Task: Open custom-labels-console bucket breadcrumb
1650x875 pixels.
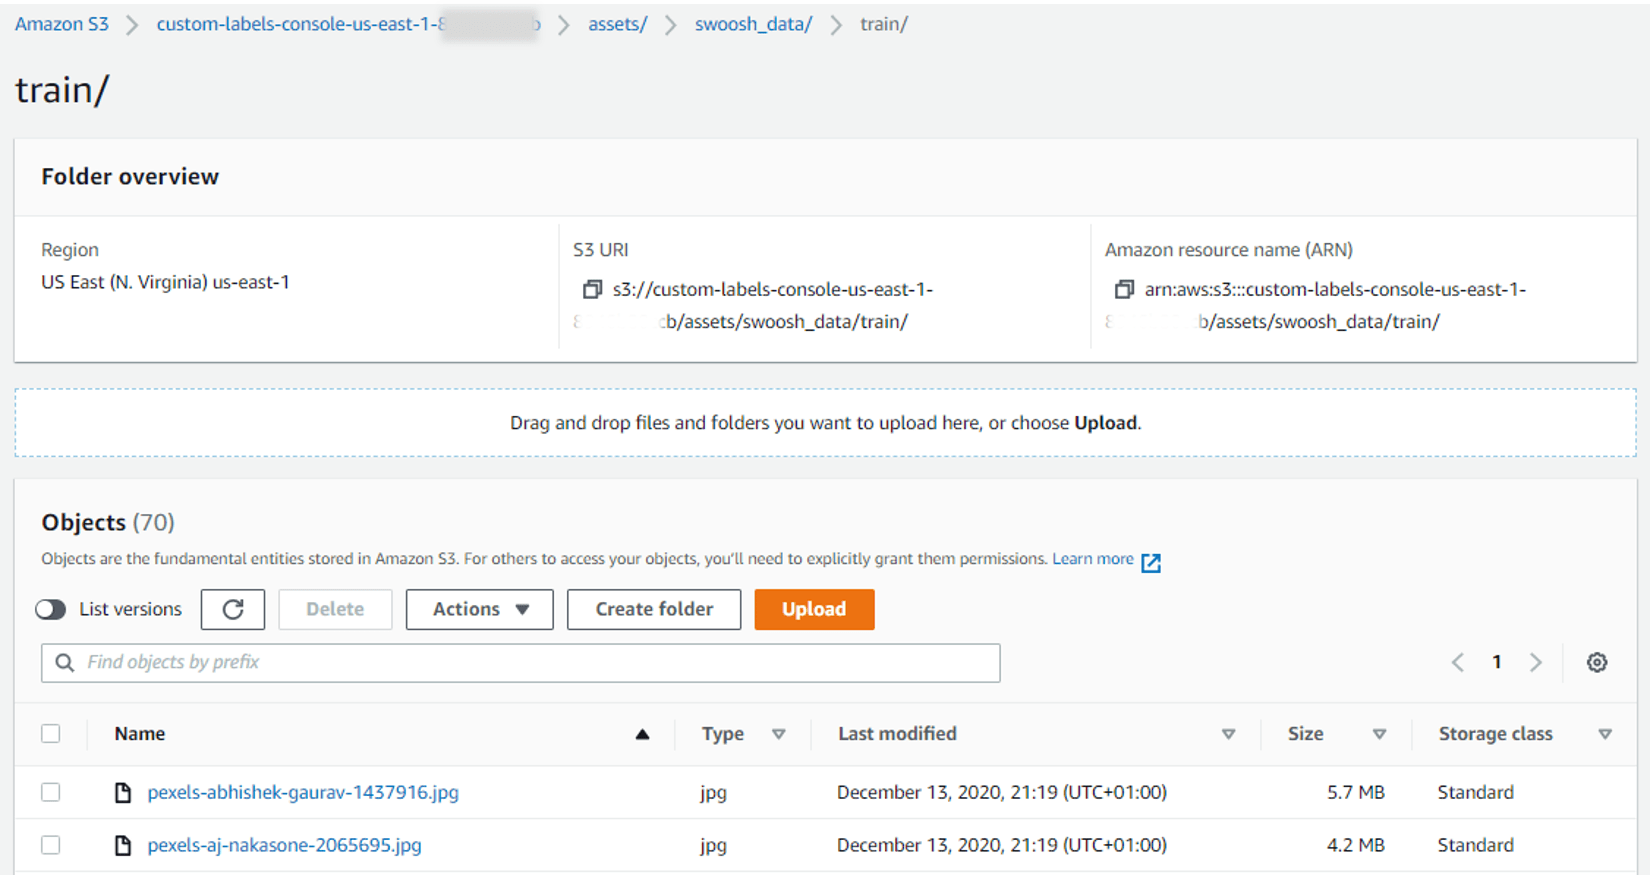Action: pos(348,24)
